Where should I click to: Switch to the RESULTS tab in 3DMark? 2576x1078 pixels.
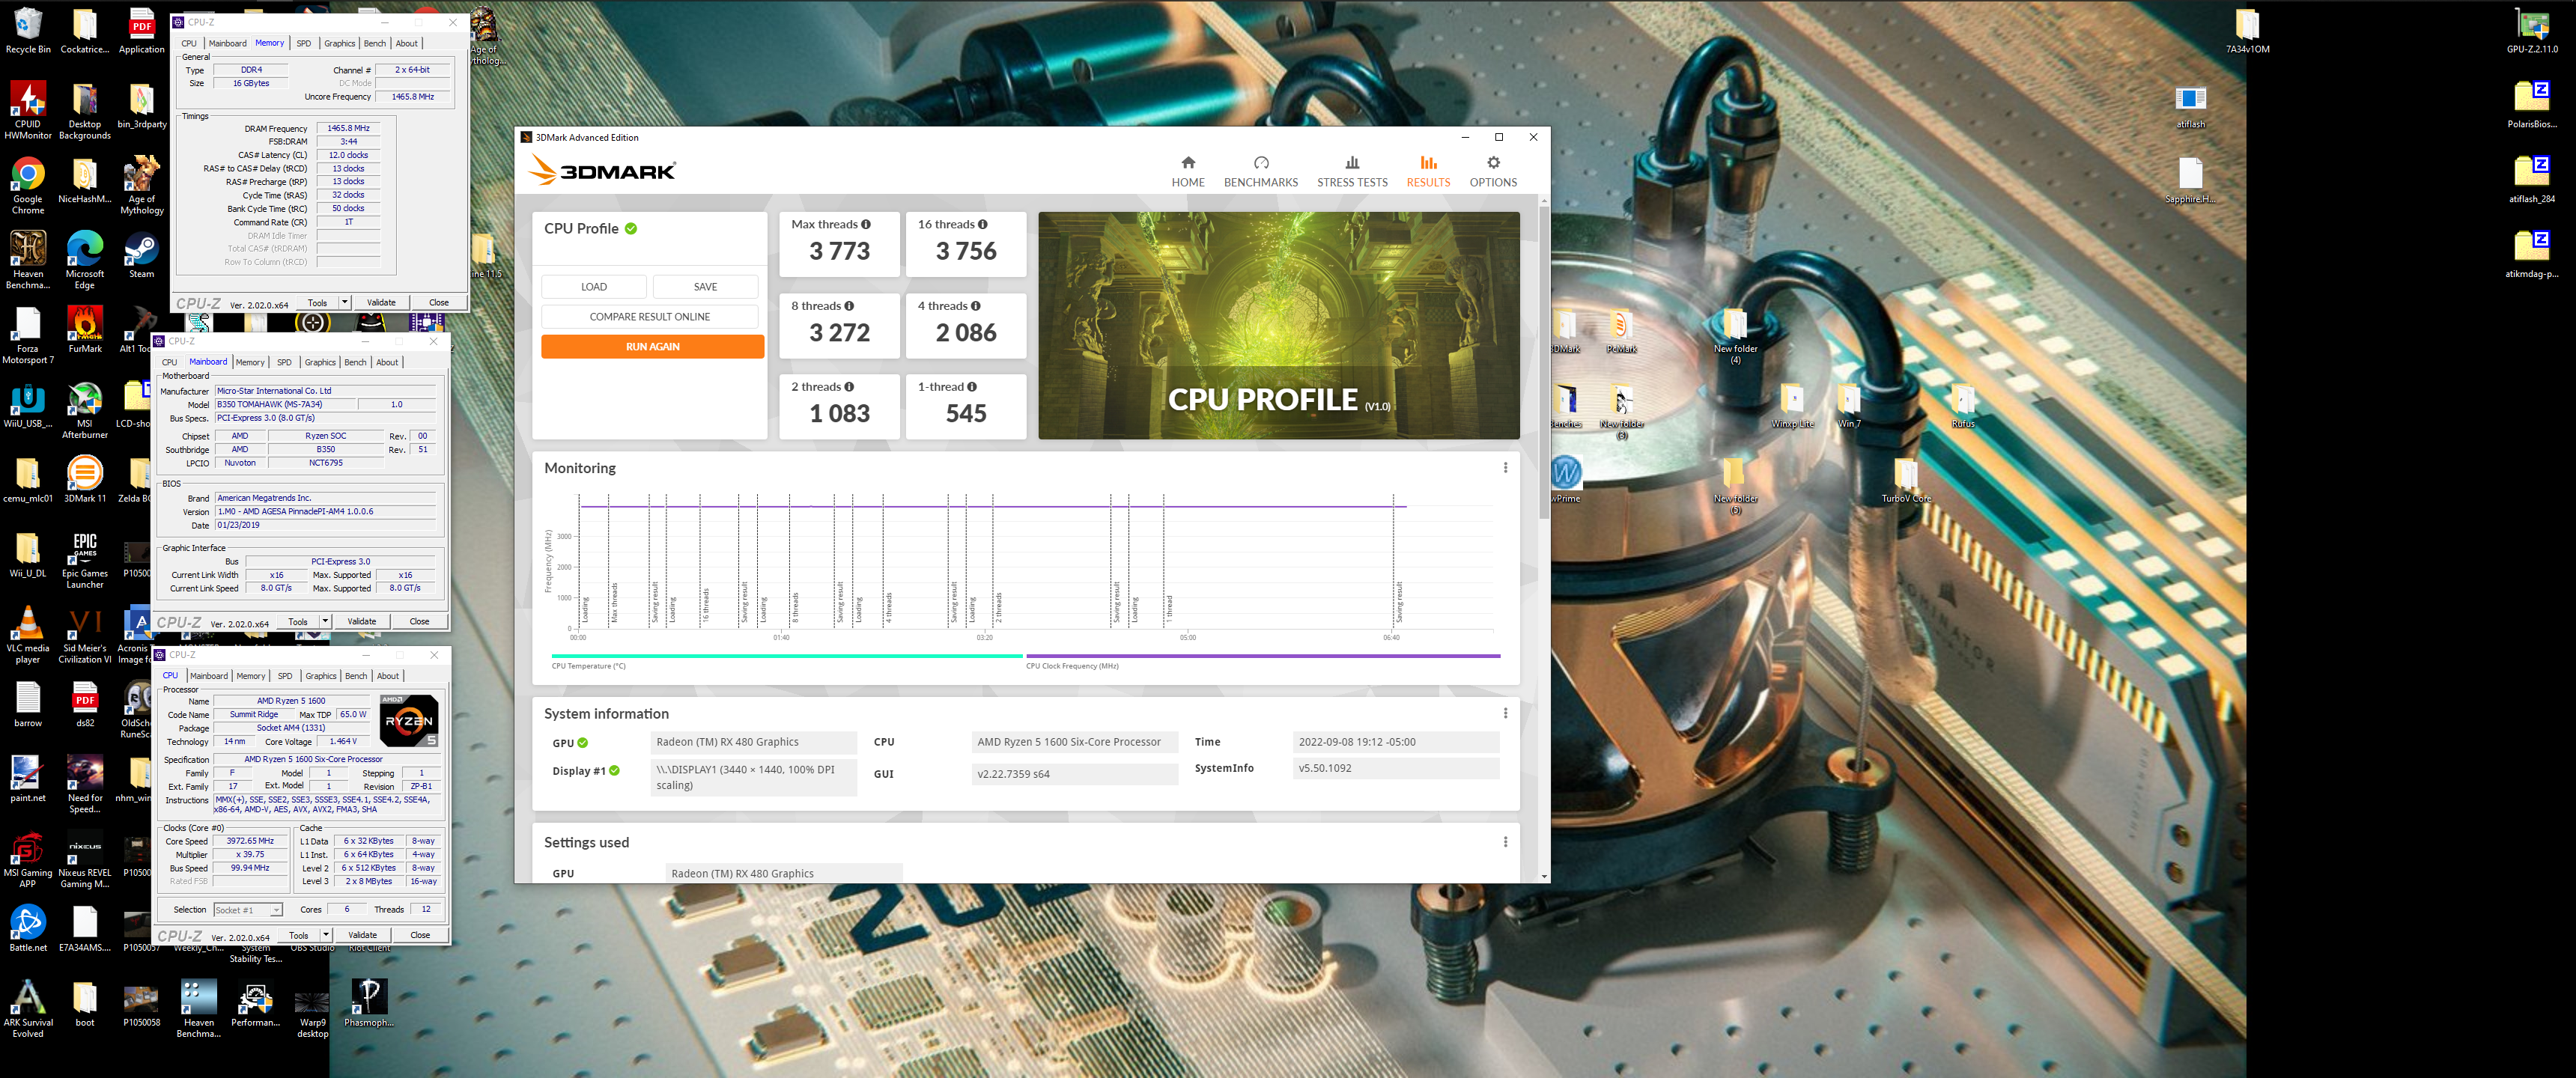tap(1427, 171)
